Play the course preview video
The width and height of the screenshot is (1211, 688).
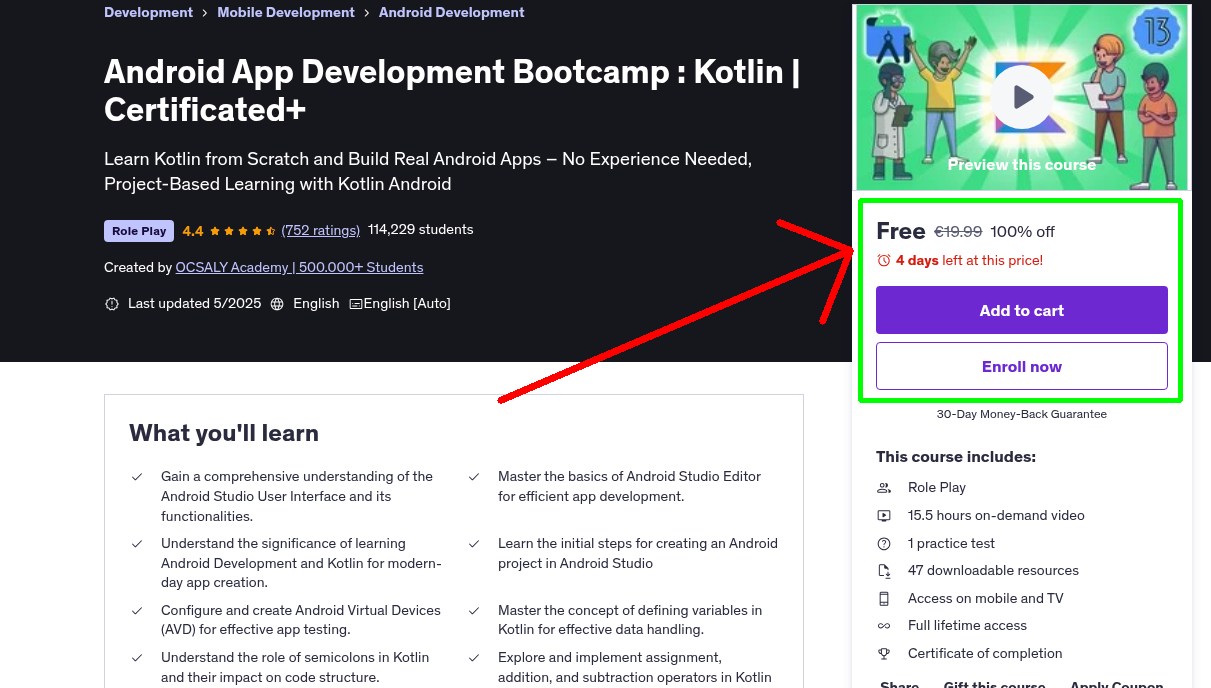coord(1022,97)
